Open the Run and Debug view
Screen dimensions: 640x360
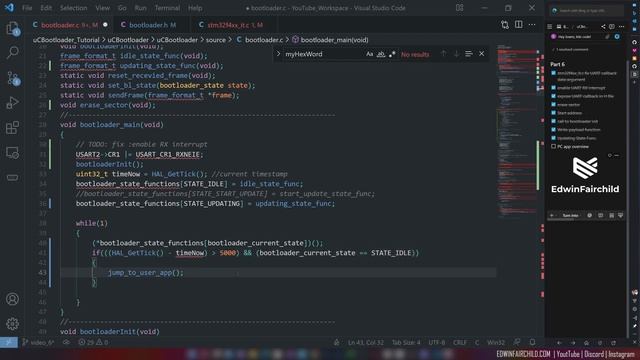[13, 102]
